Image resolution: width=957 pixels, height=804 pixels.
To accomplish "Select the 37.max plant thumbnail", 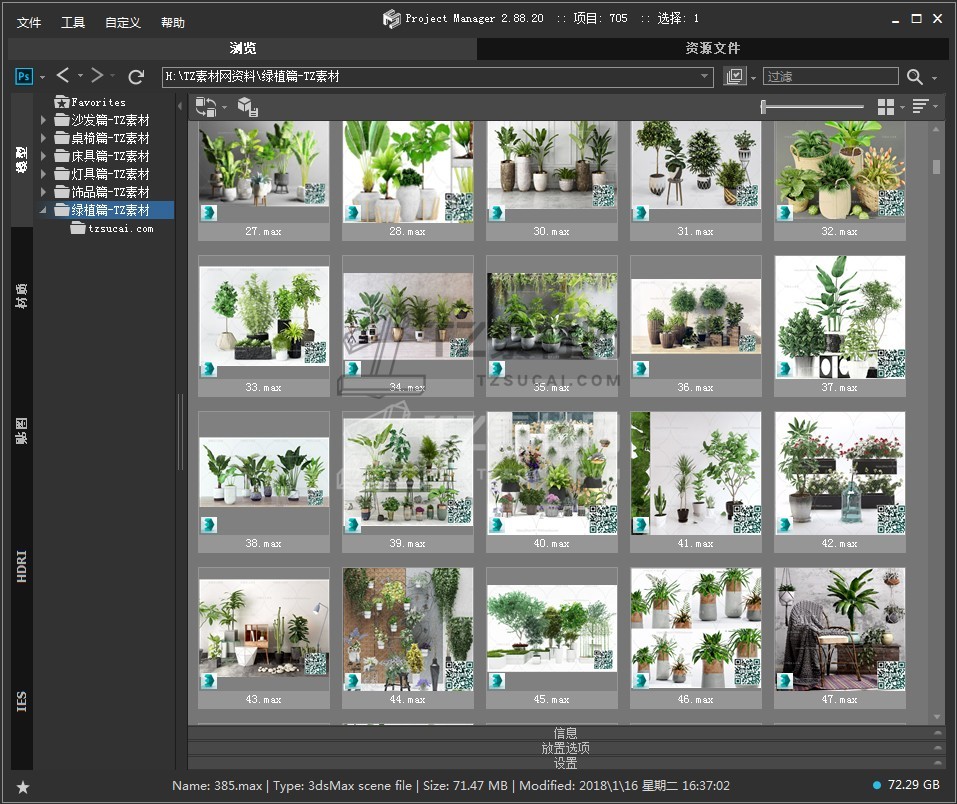I will pos(840,318).
